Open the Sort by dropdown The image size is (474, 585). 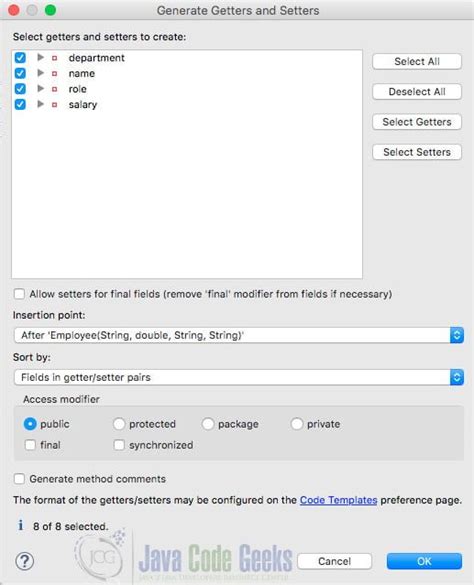click(x=239, y=377)
